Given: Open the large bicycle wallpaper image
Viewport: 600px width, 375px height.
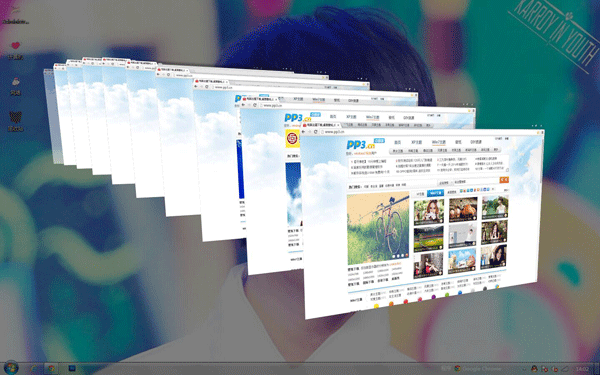Looking at the screenshot, I should coord(378,228).
